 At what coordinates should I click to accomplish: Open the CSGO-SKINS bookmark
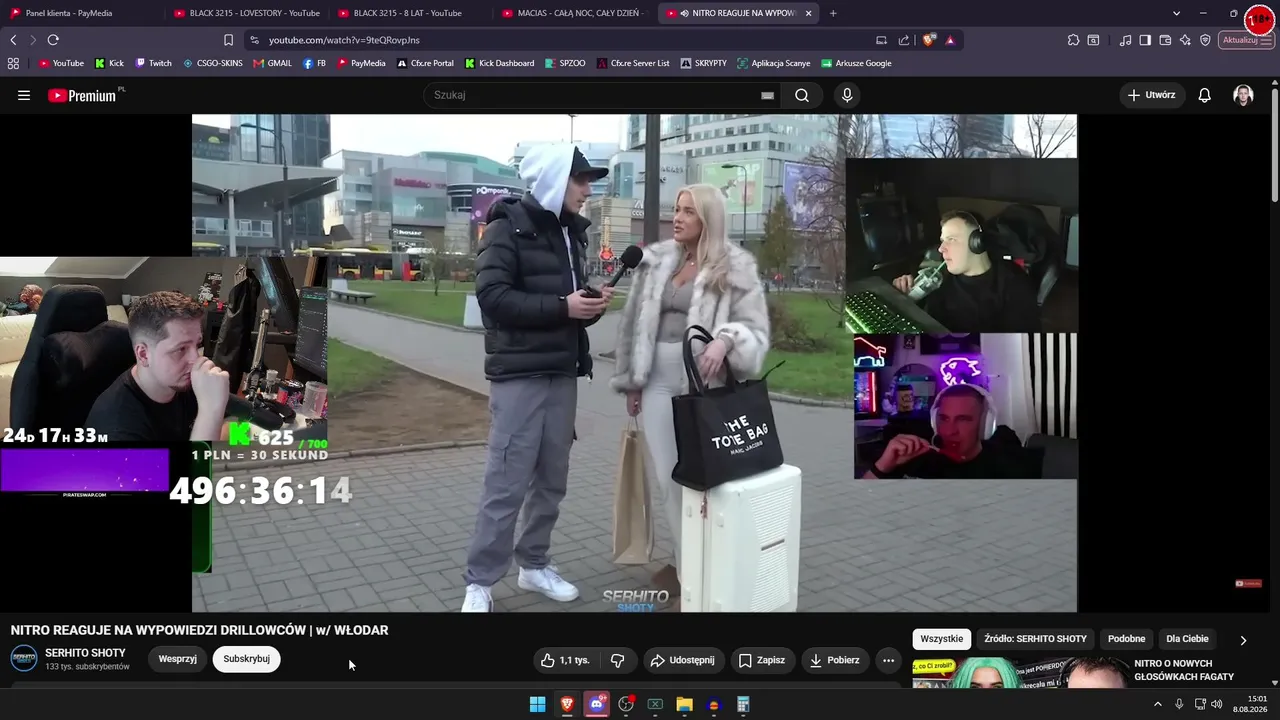pyautogui.click(x=213, y=63)
